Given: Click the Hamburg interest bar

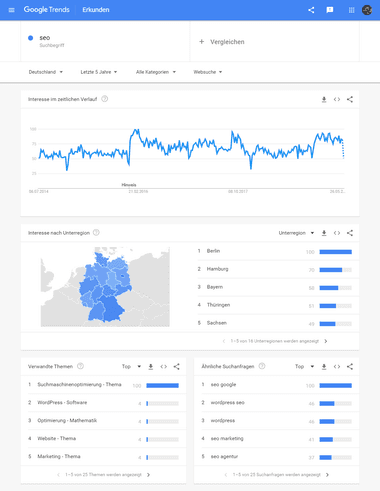Looking at the screenshot, I should pos(336,270).
